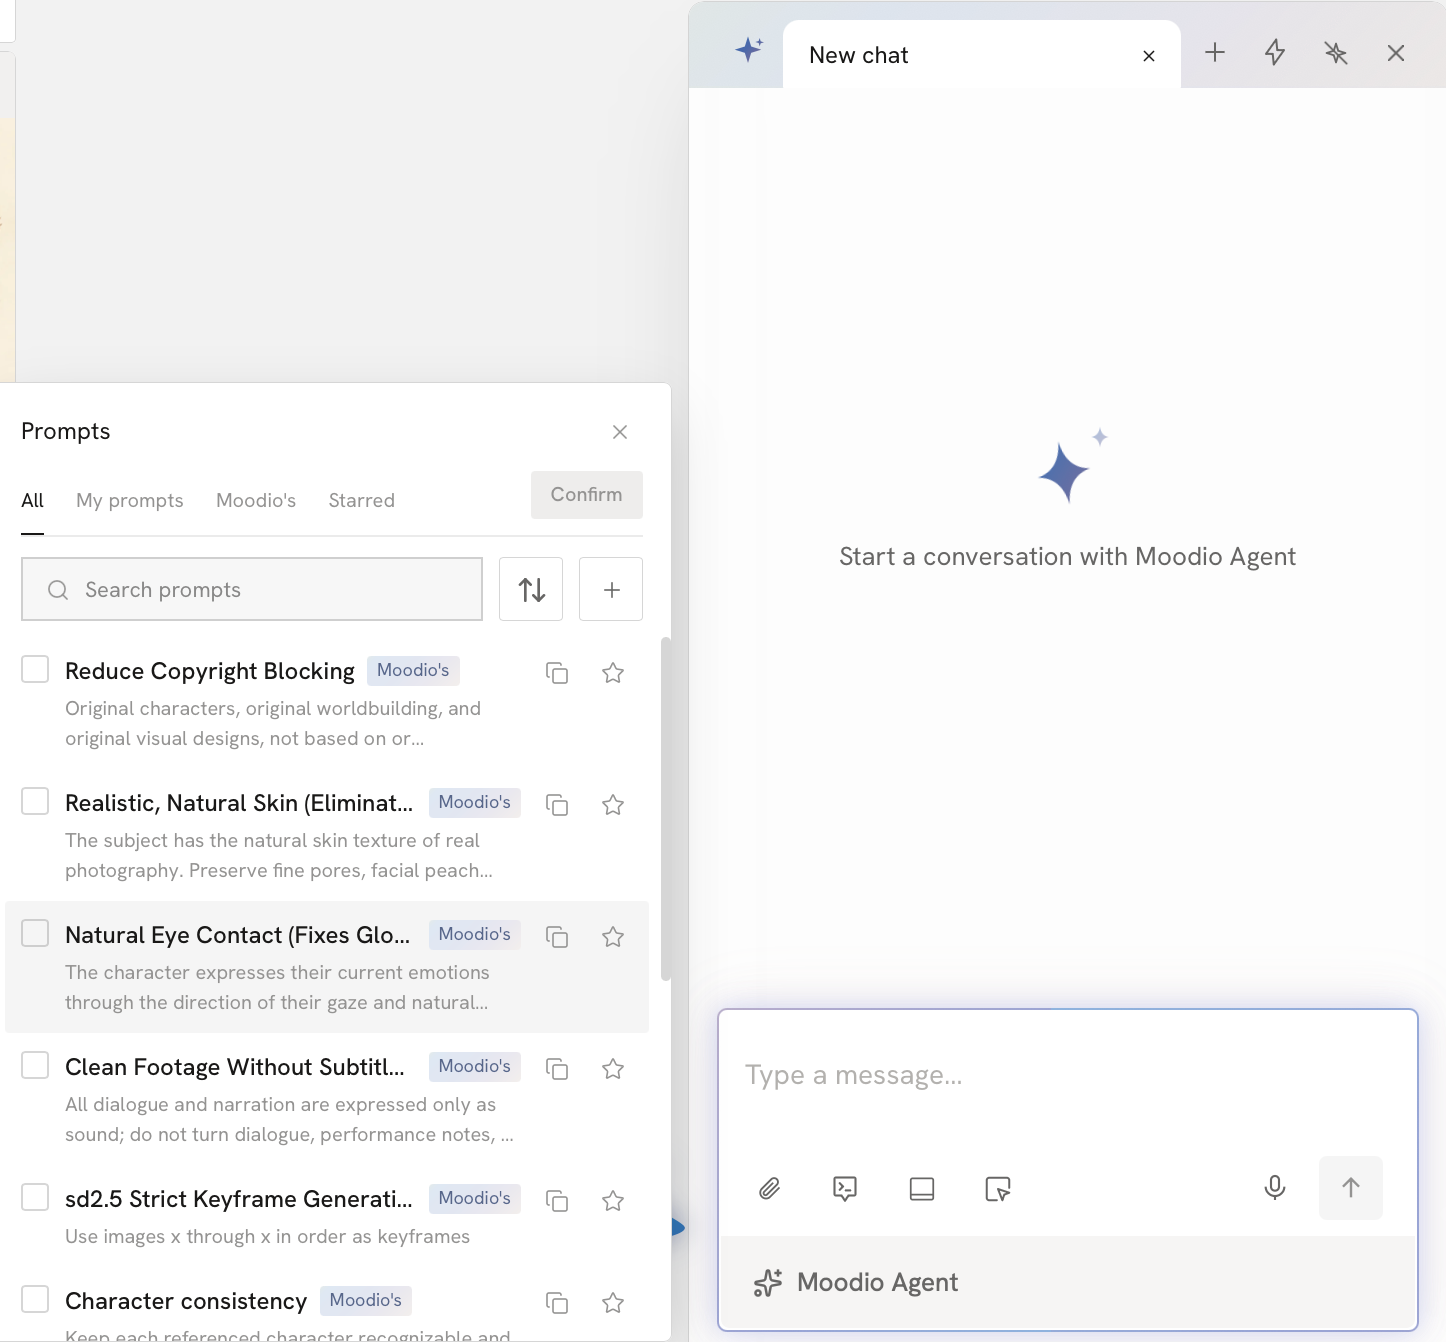Click the paperclip attach file icon
1446x1342 pixels.
click(769, 1188)
